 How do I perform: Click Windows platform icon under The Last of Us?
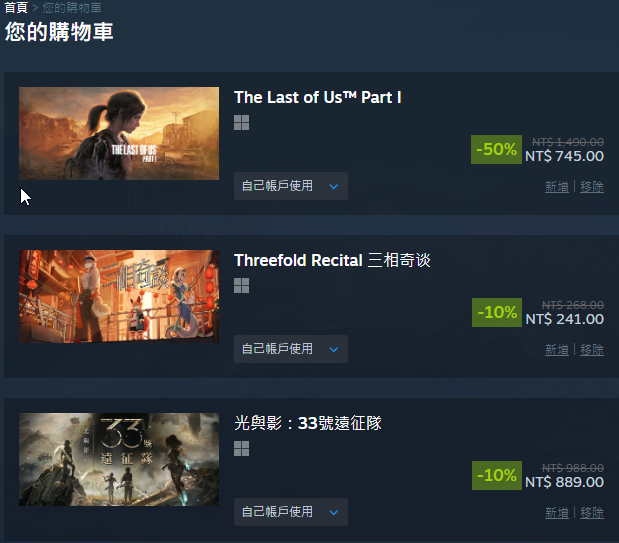[x=241, y=122]
